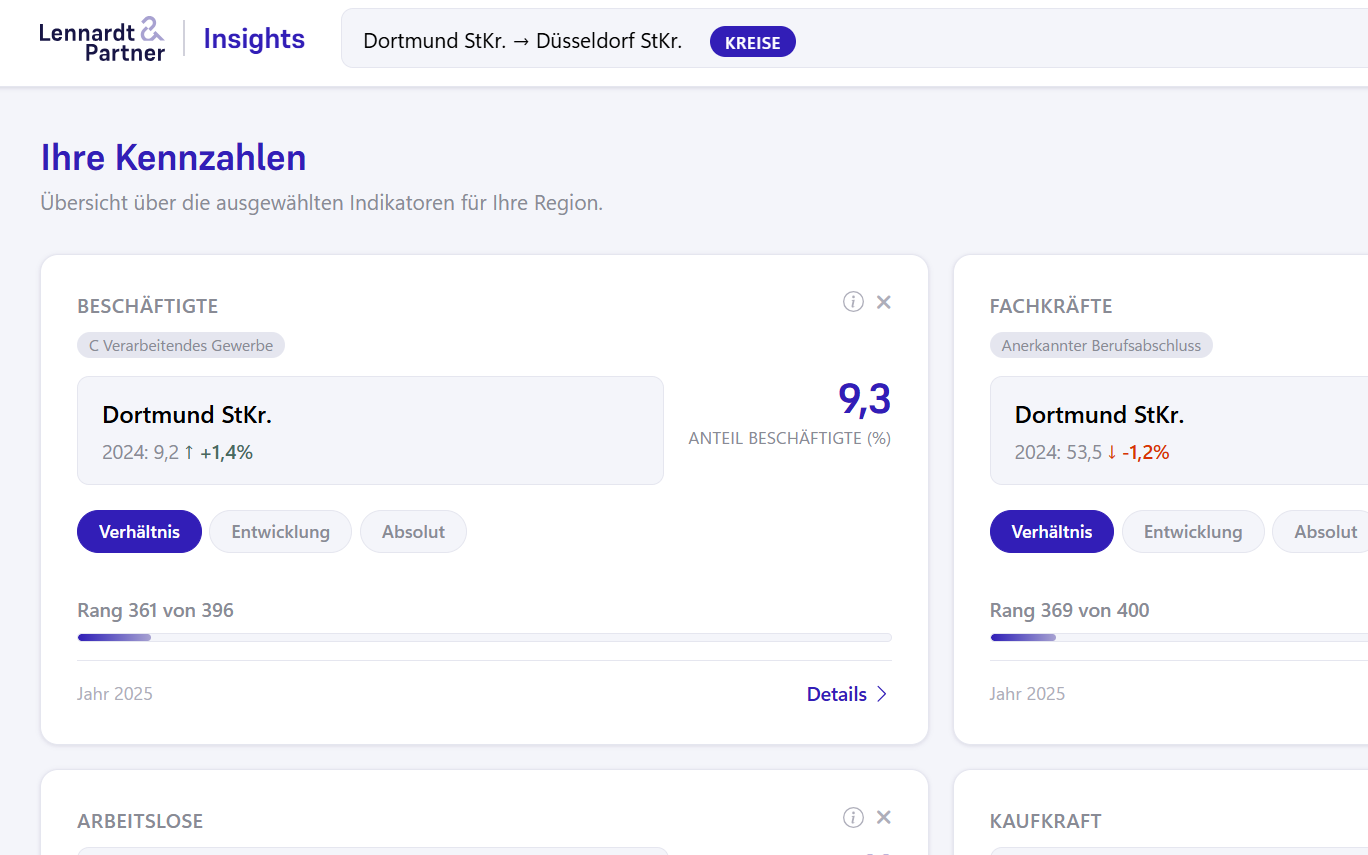1368x855 pixels.
Task: Remove the Beschäftigte card with its X
Action: click(884, 302)
